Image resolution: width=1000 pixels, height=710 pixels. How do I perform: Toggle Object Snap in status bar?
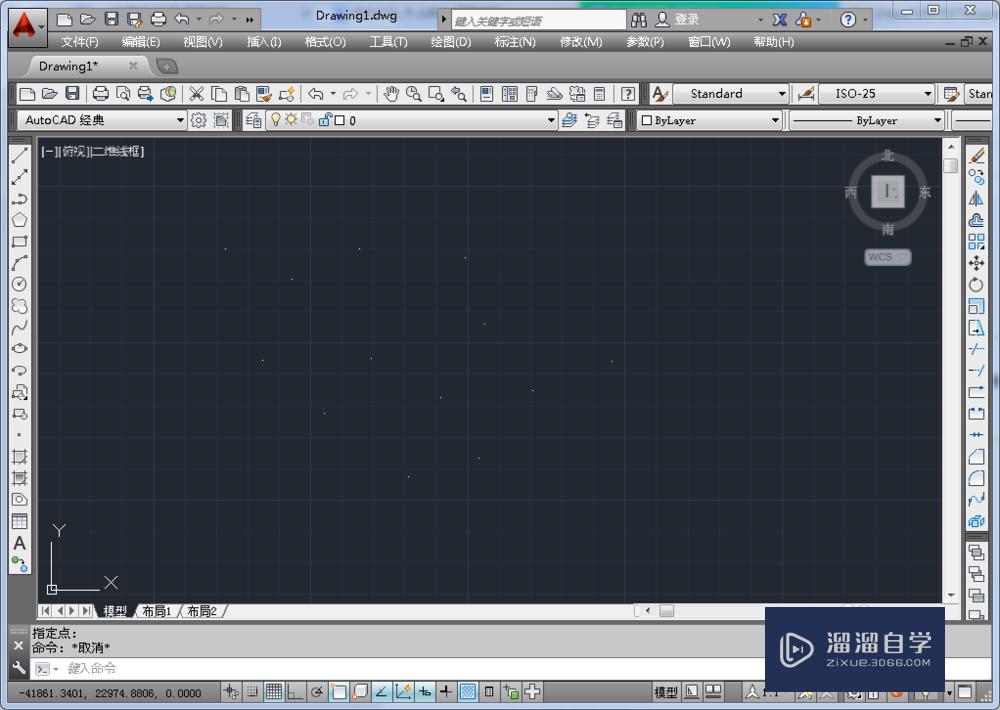tap(339, 692)
